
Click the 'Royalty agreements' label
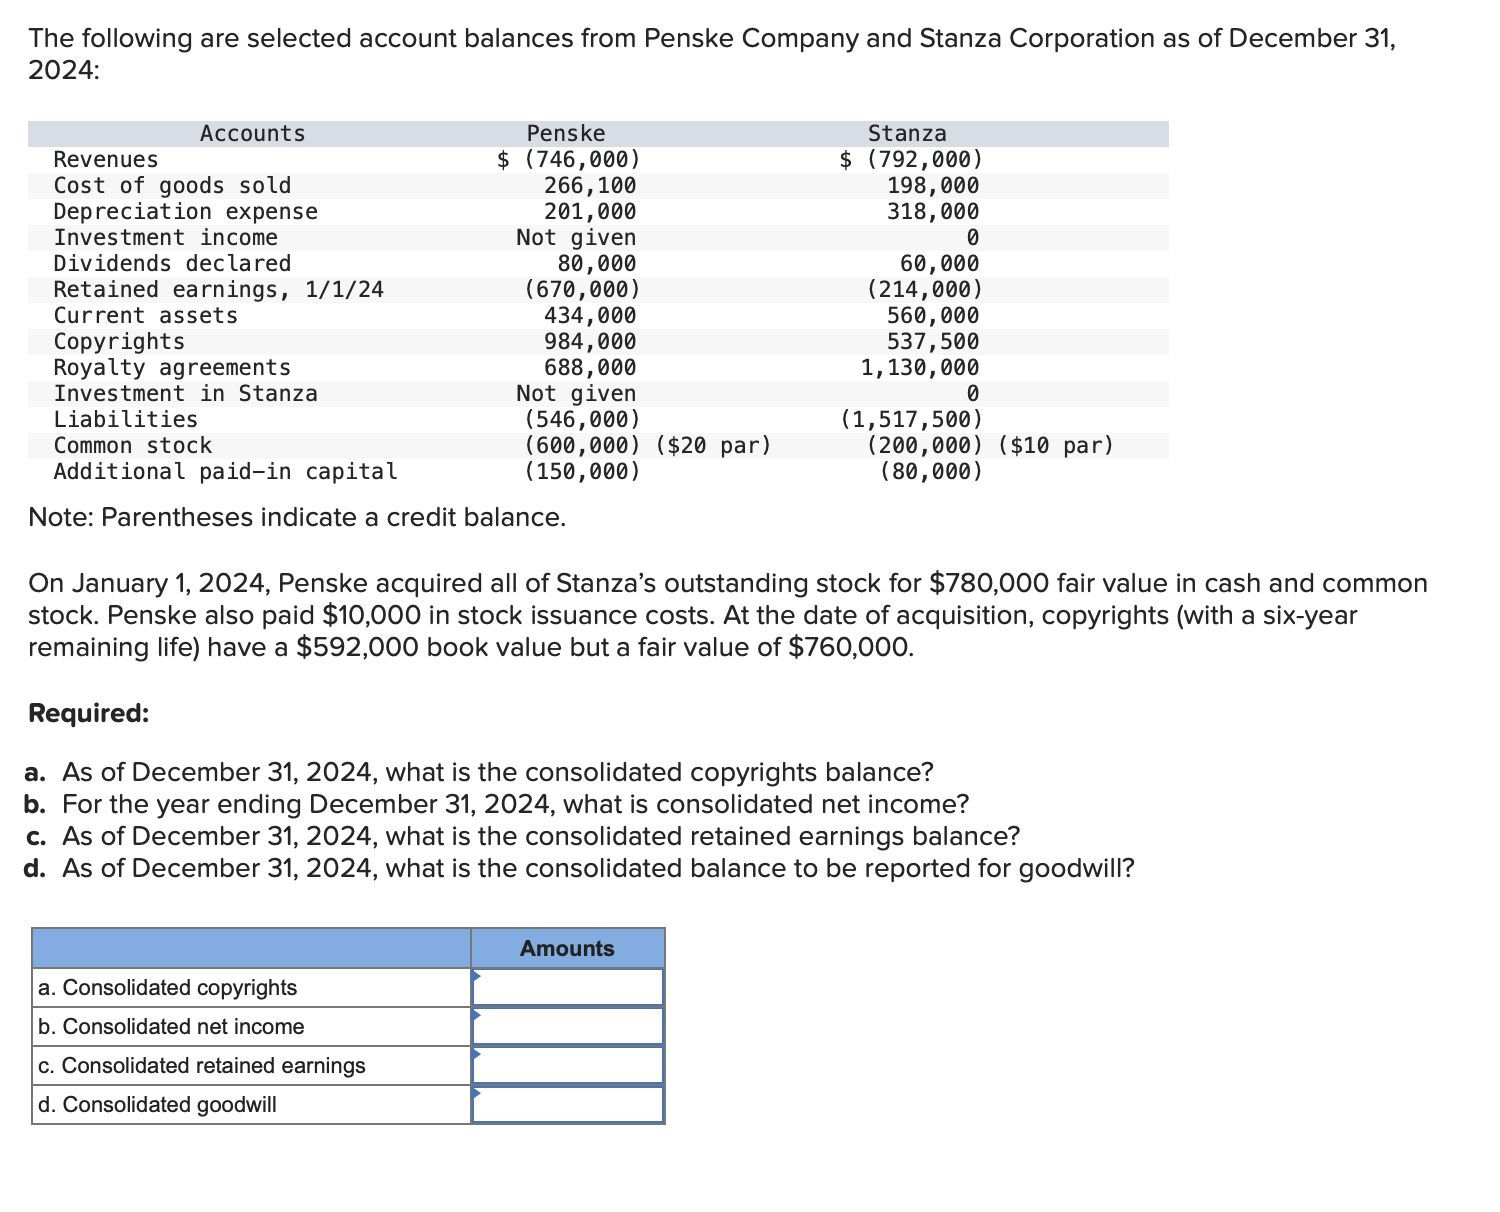pyautogui.click(x=172, y=367)
